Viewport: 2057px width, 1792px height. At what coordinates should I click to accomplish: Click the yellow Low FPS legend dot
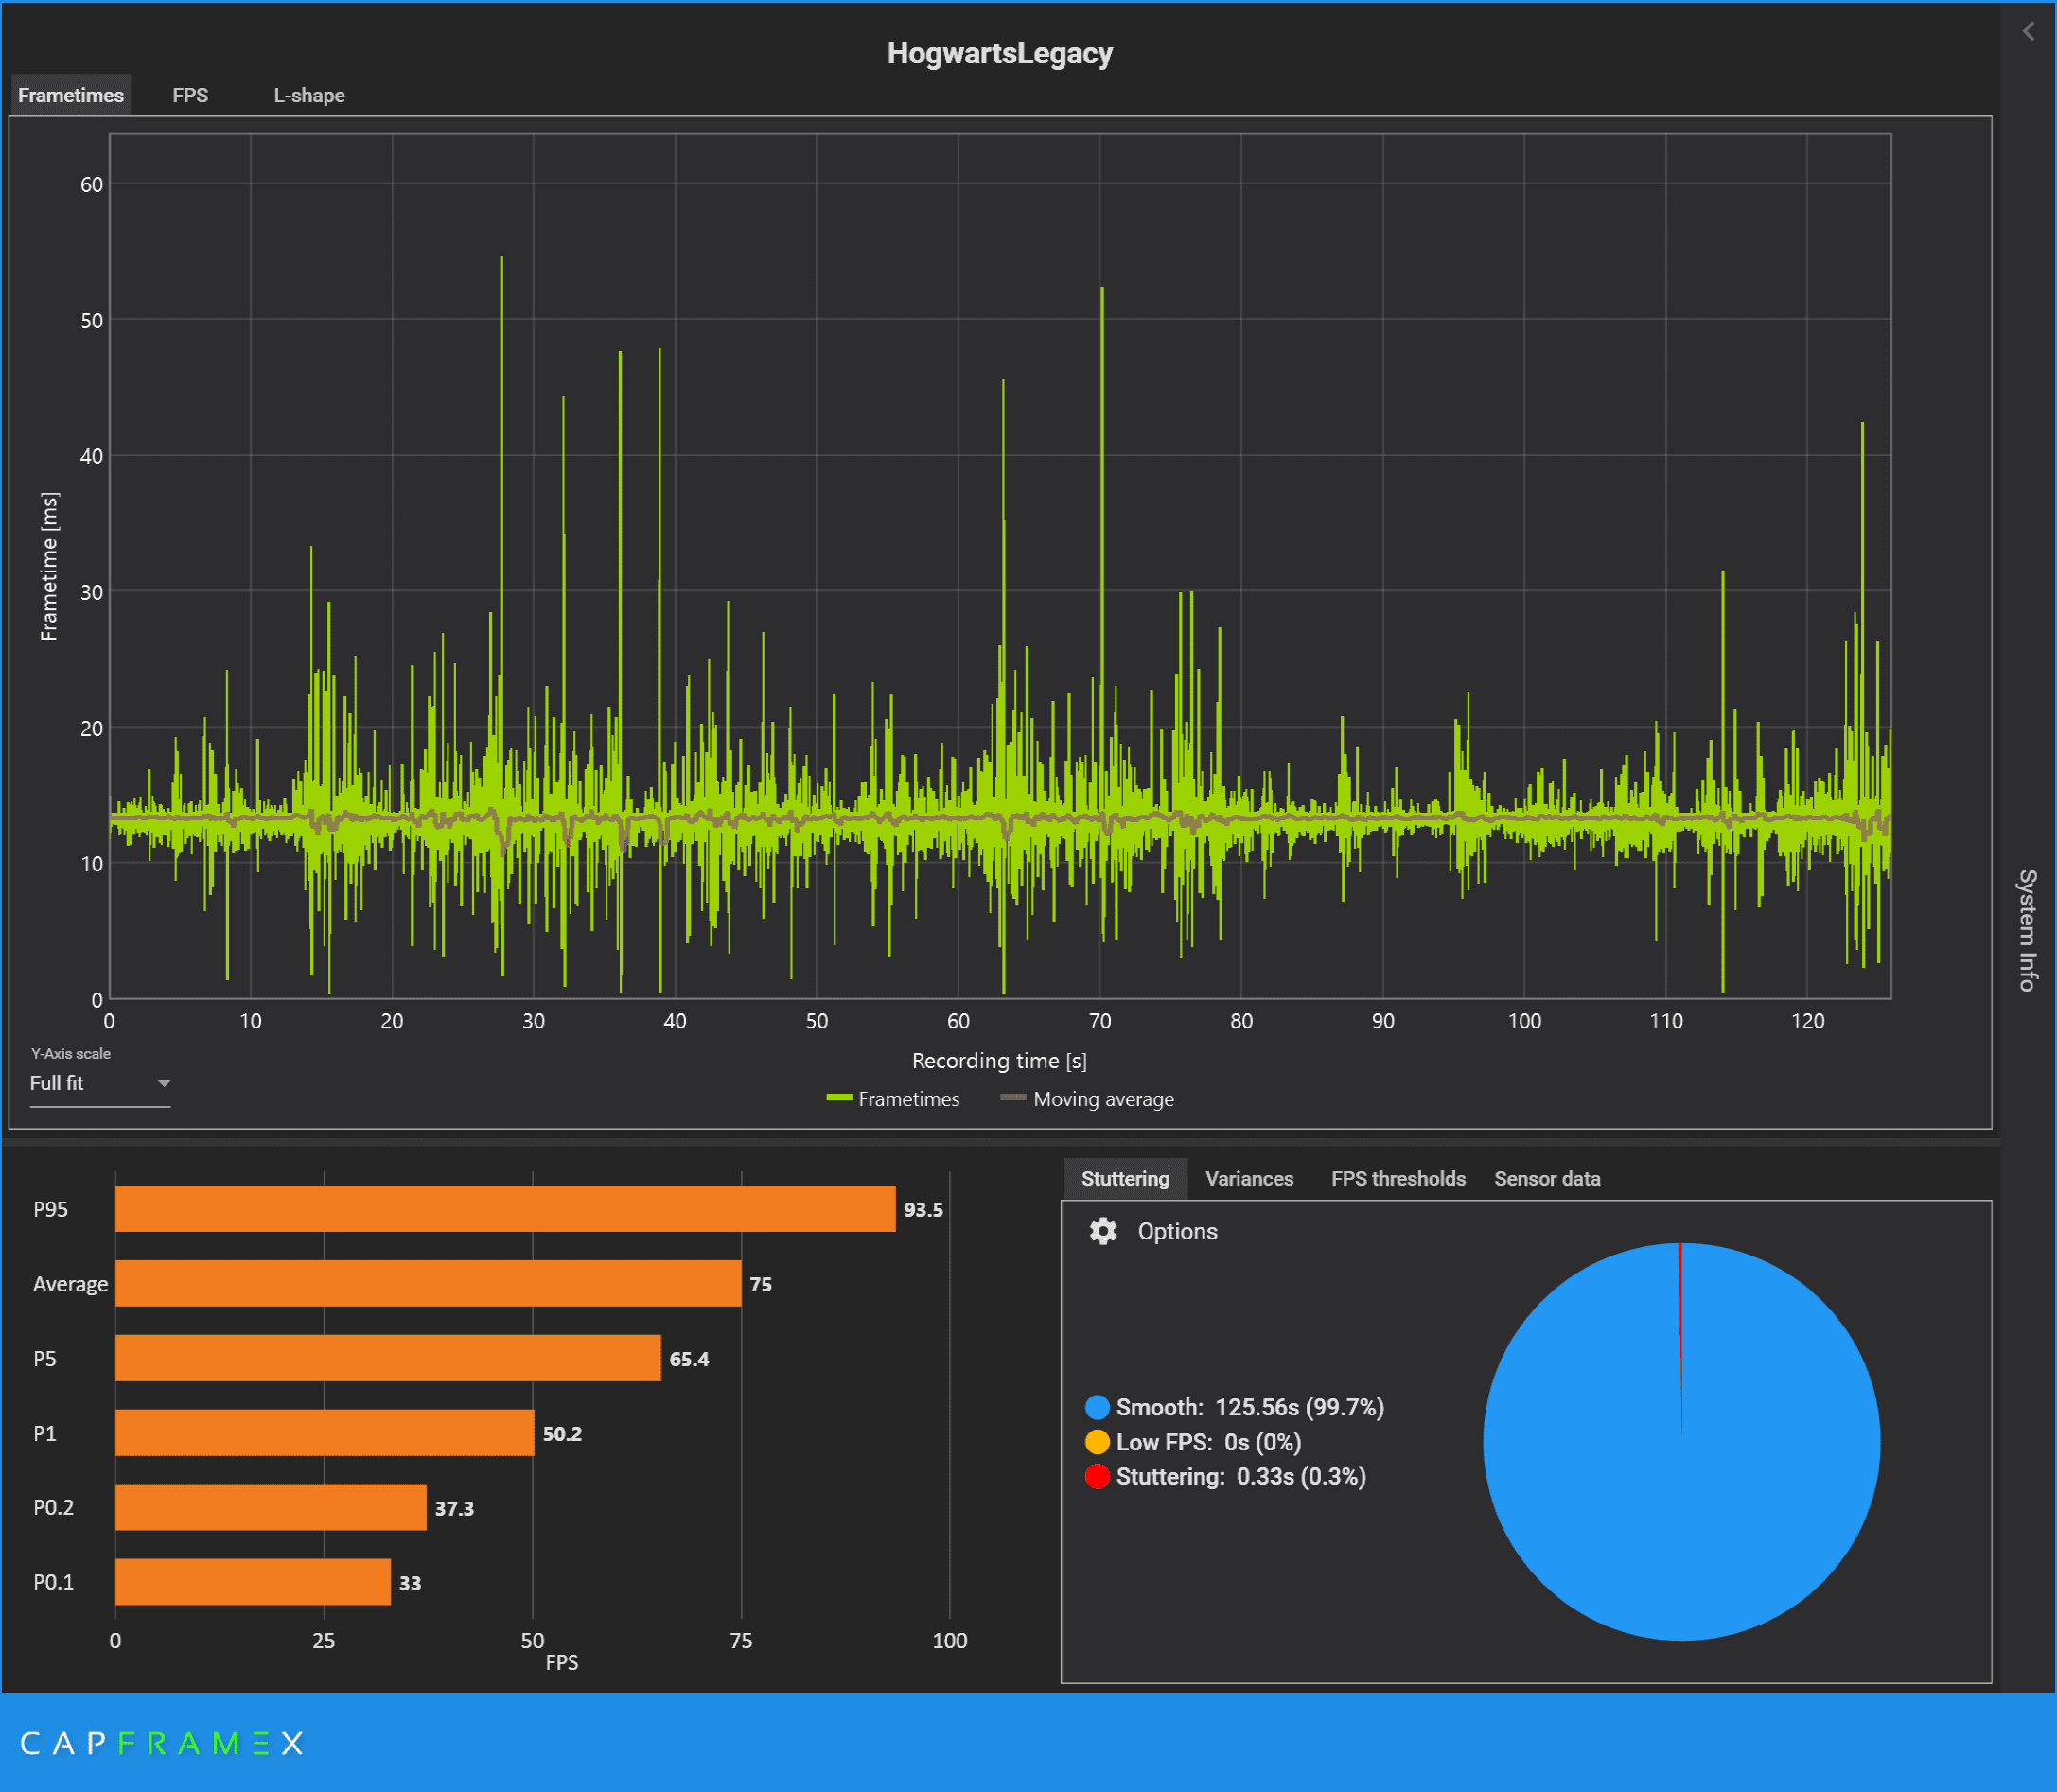click(1097, 1442)
